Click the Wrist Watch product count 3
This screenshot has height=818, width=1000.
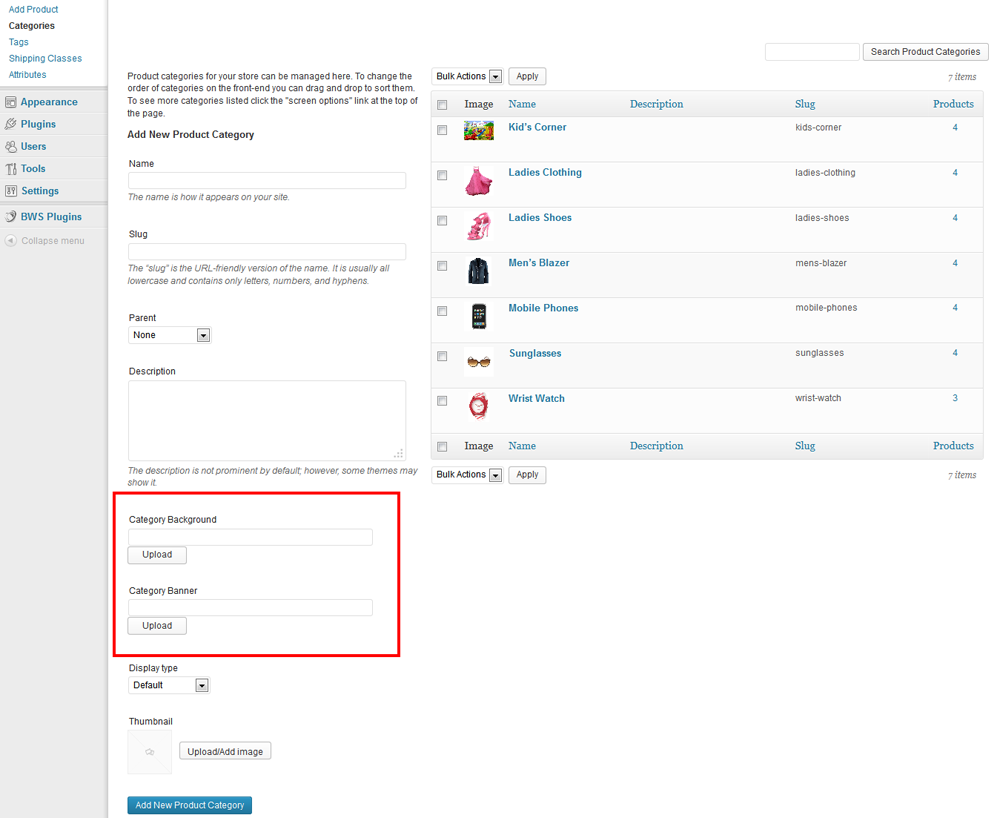tap(955, 398)
